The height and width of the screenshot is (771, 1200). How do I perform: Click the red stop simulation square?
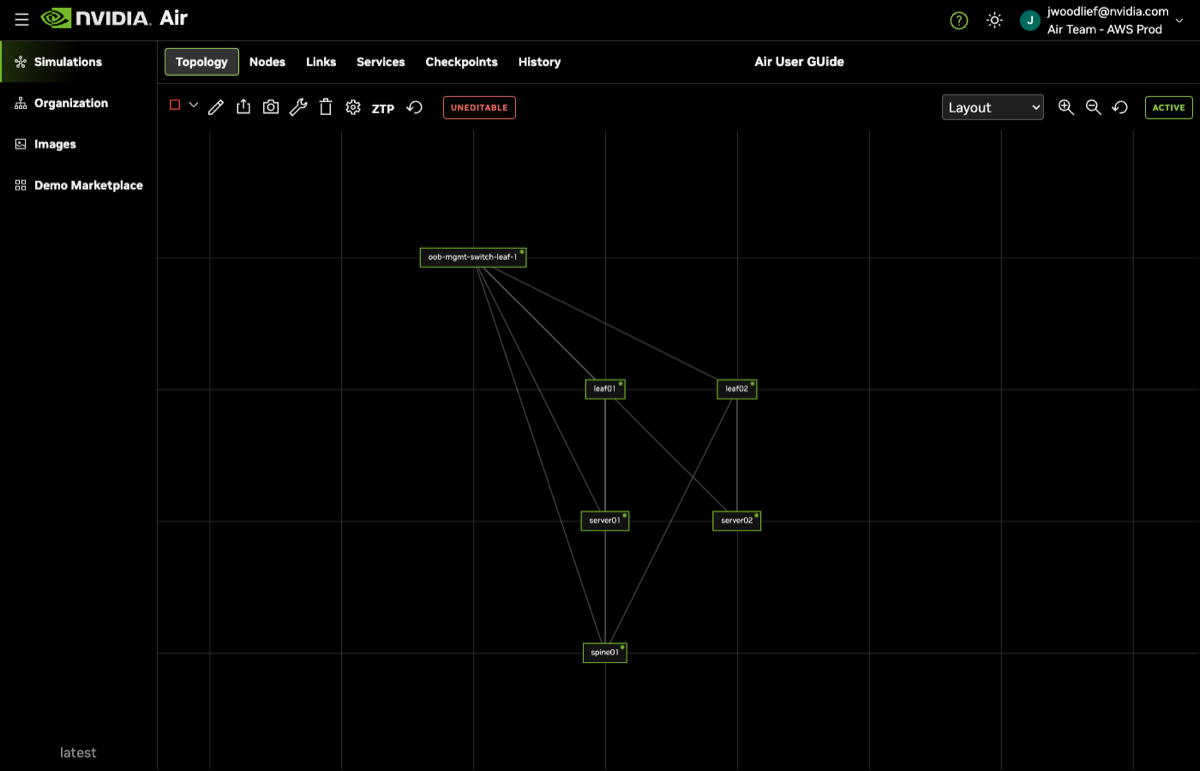175,105
